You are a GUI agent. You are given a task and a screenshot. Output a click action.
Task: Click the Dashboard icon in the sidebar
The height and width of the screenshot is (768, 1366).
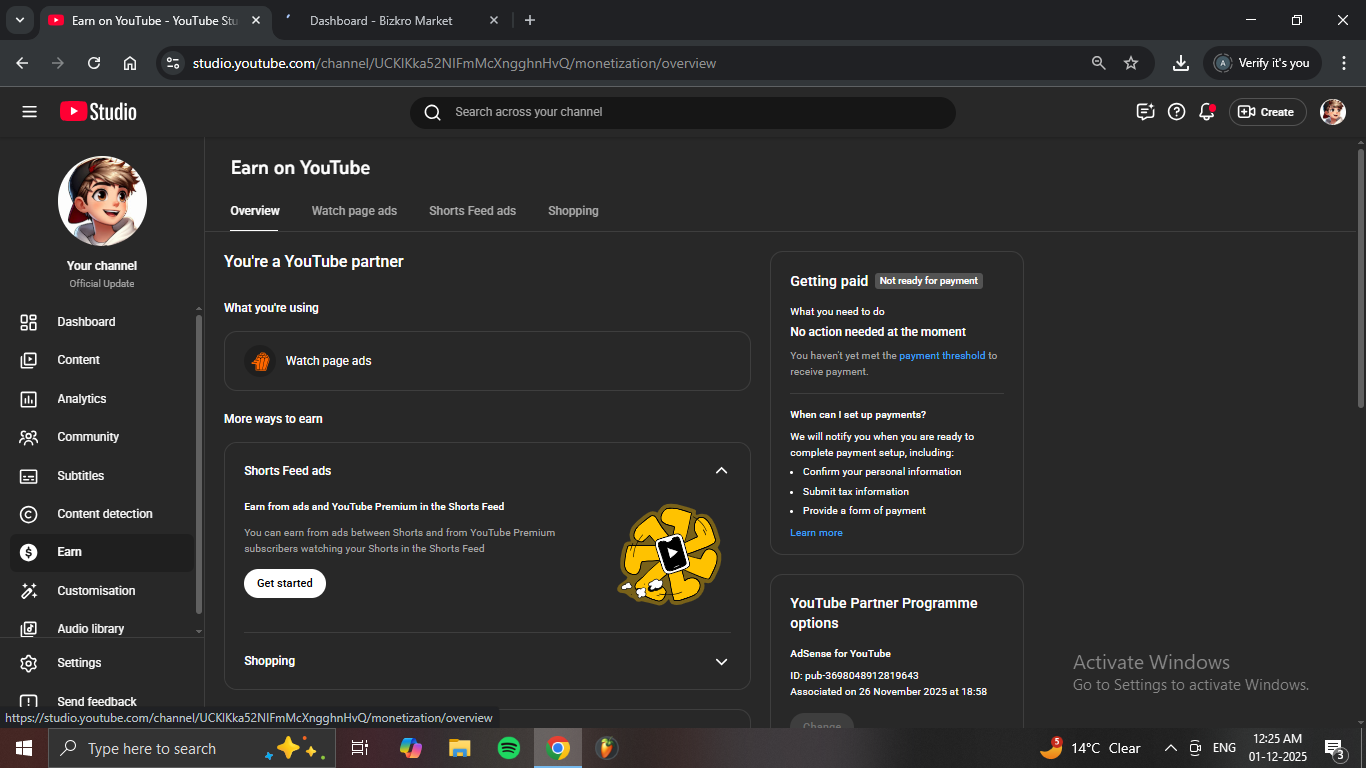(29, 322)
